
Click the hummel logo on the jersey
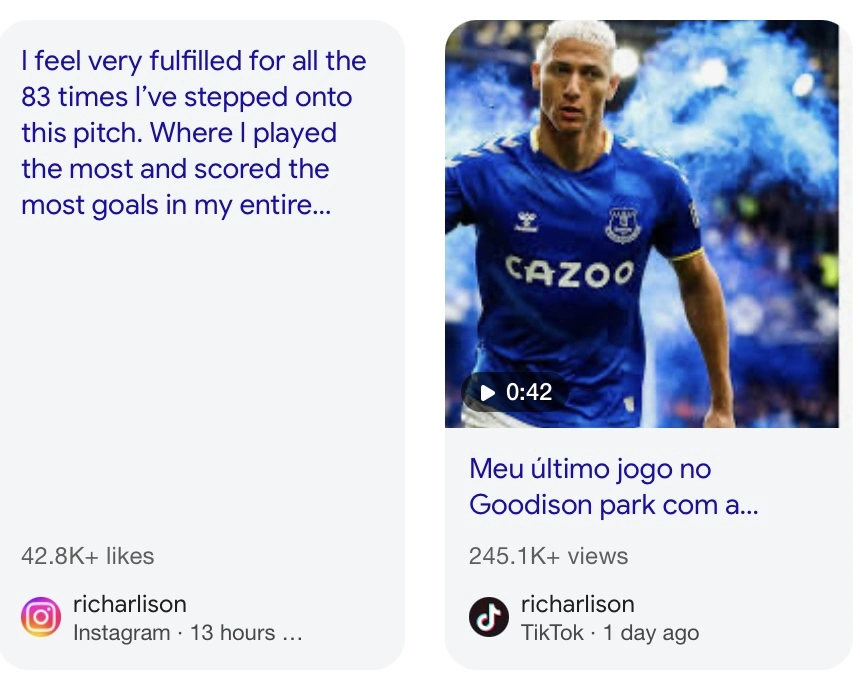coord(527,220)
